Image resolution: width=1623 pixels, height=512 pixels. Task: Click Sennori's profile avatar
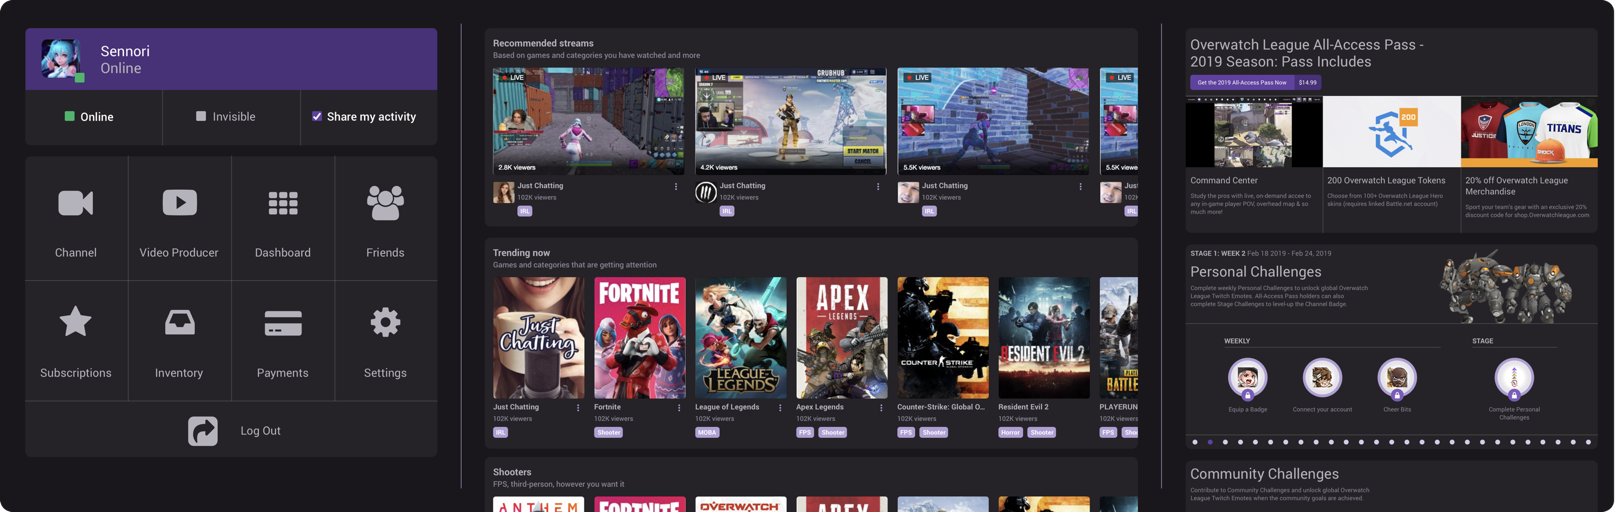tap(62, 59)
